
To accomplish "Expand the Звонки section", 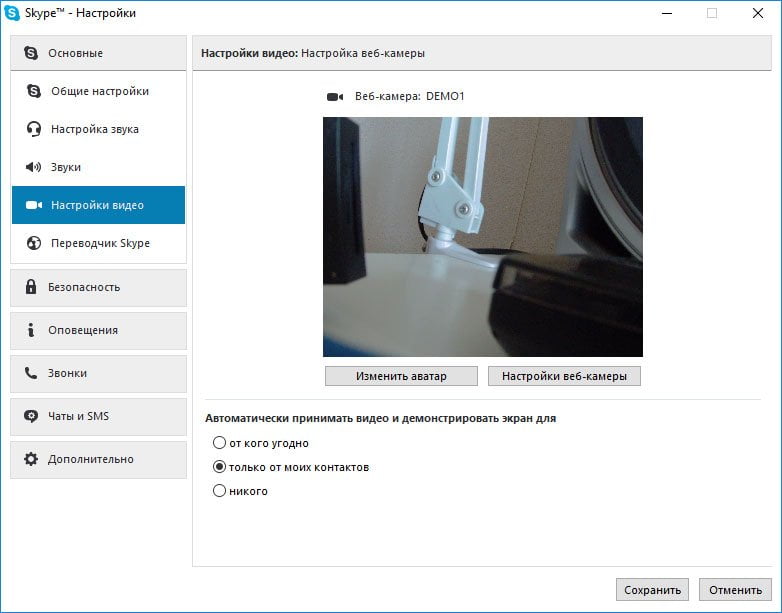I will [x=98, y=373].
